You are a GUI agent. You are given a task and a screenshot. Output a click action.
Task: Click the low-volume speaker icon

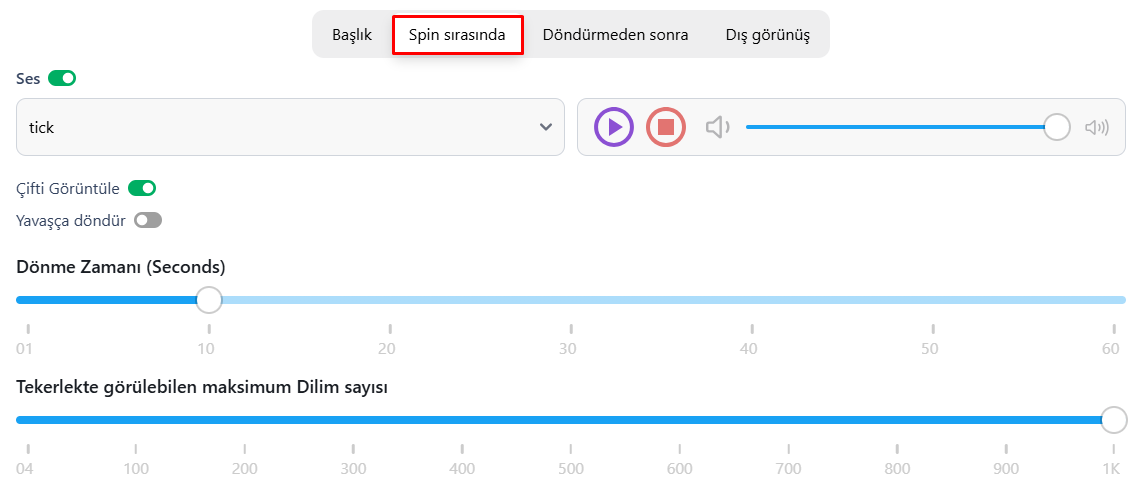point(717,128)
